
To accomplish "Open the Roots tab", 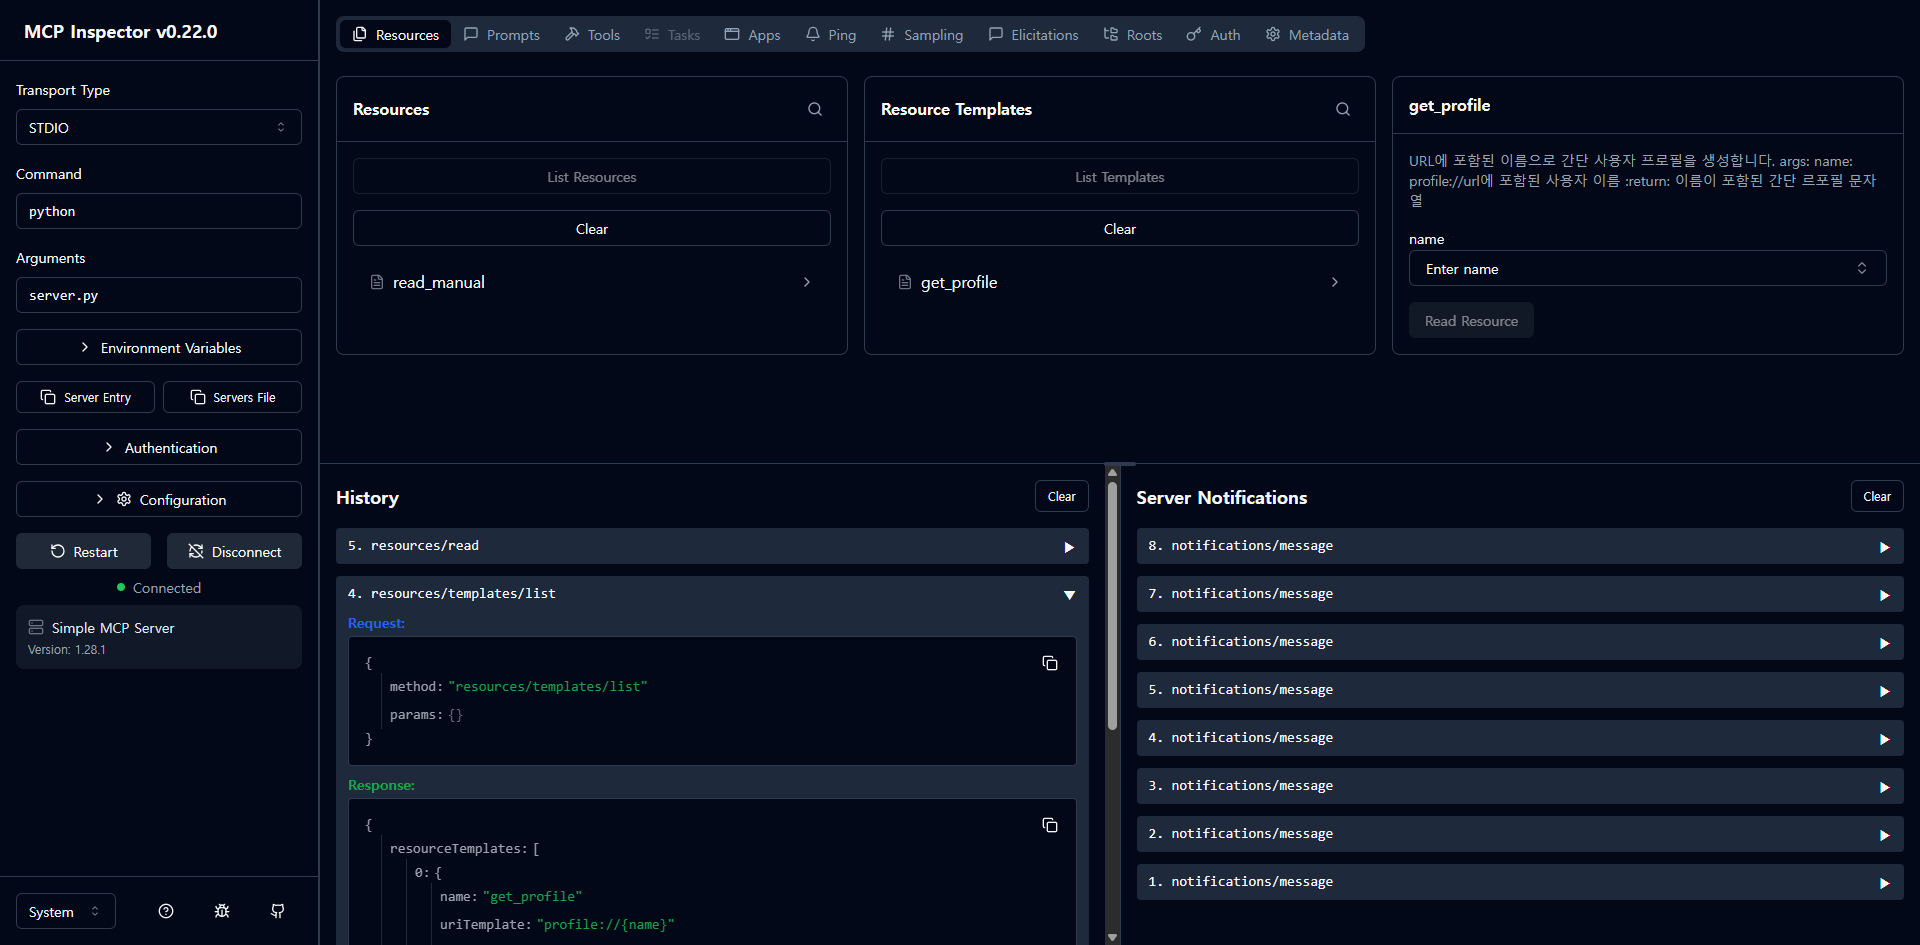I will 1133,34.
